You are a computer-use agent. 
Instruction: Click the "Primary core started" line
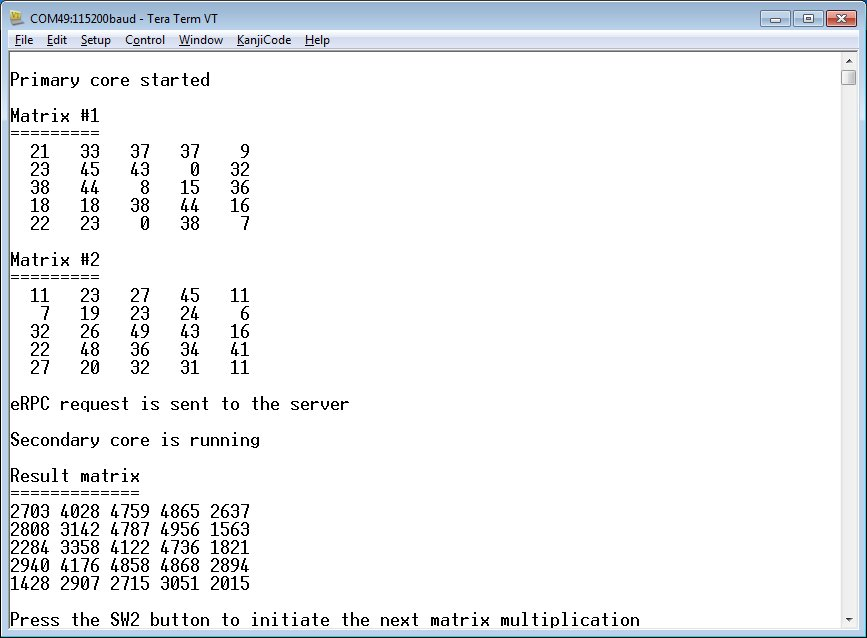pos(110,80)
